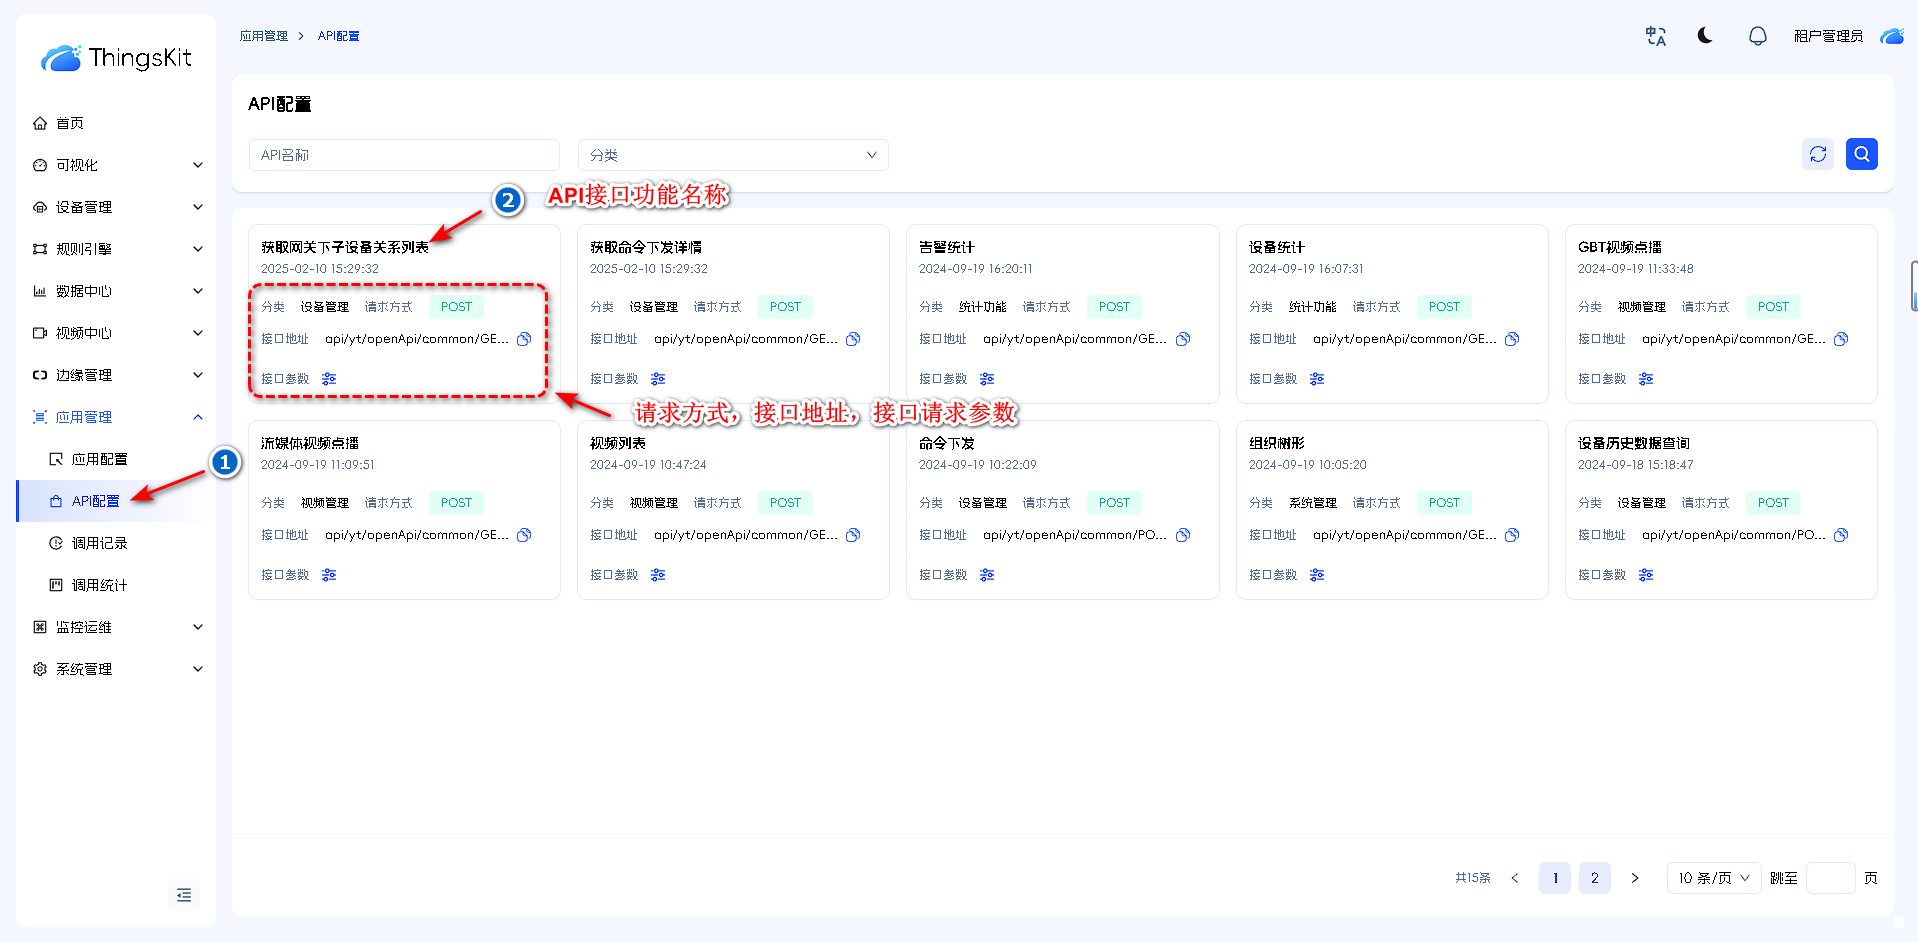Click the next page arrow
This screenshot has height=942, width=1918.
tap(1634, 878)
